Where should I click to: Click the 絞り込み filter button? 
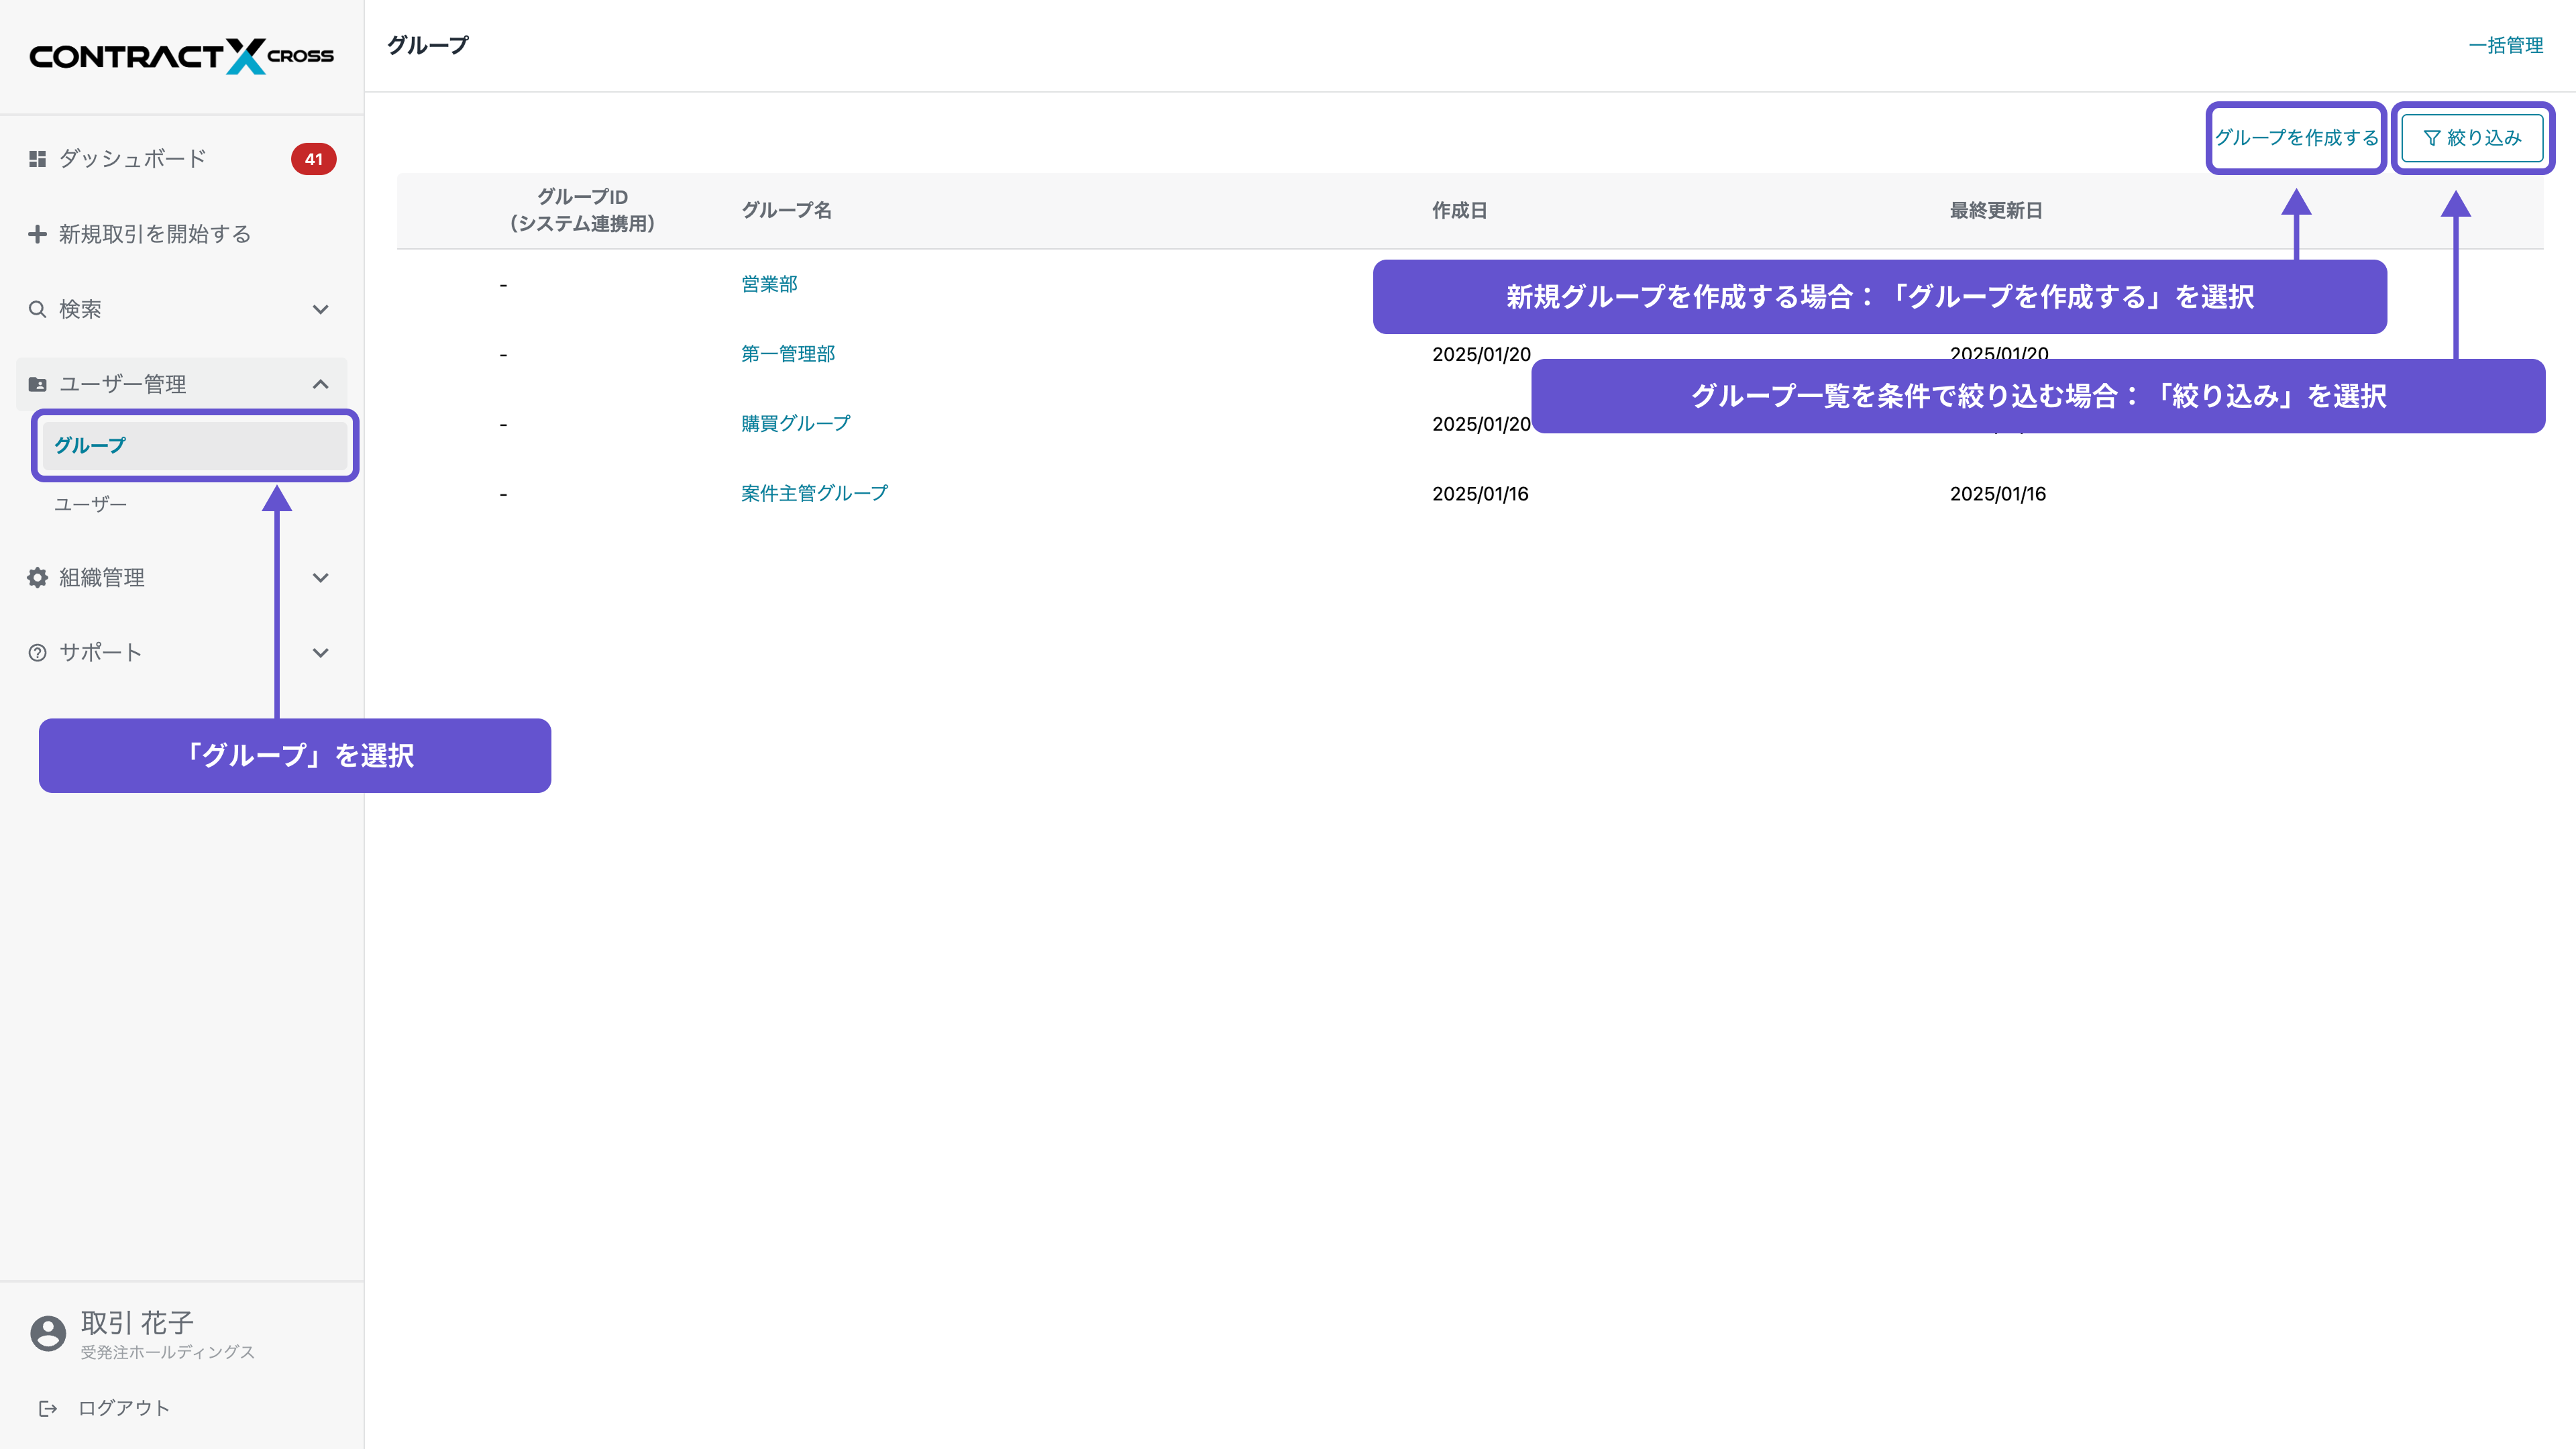point(2472,138)
